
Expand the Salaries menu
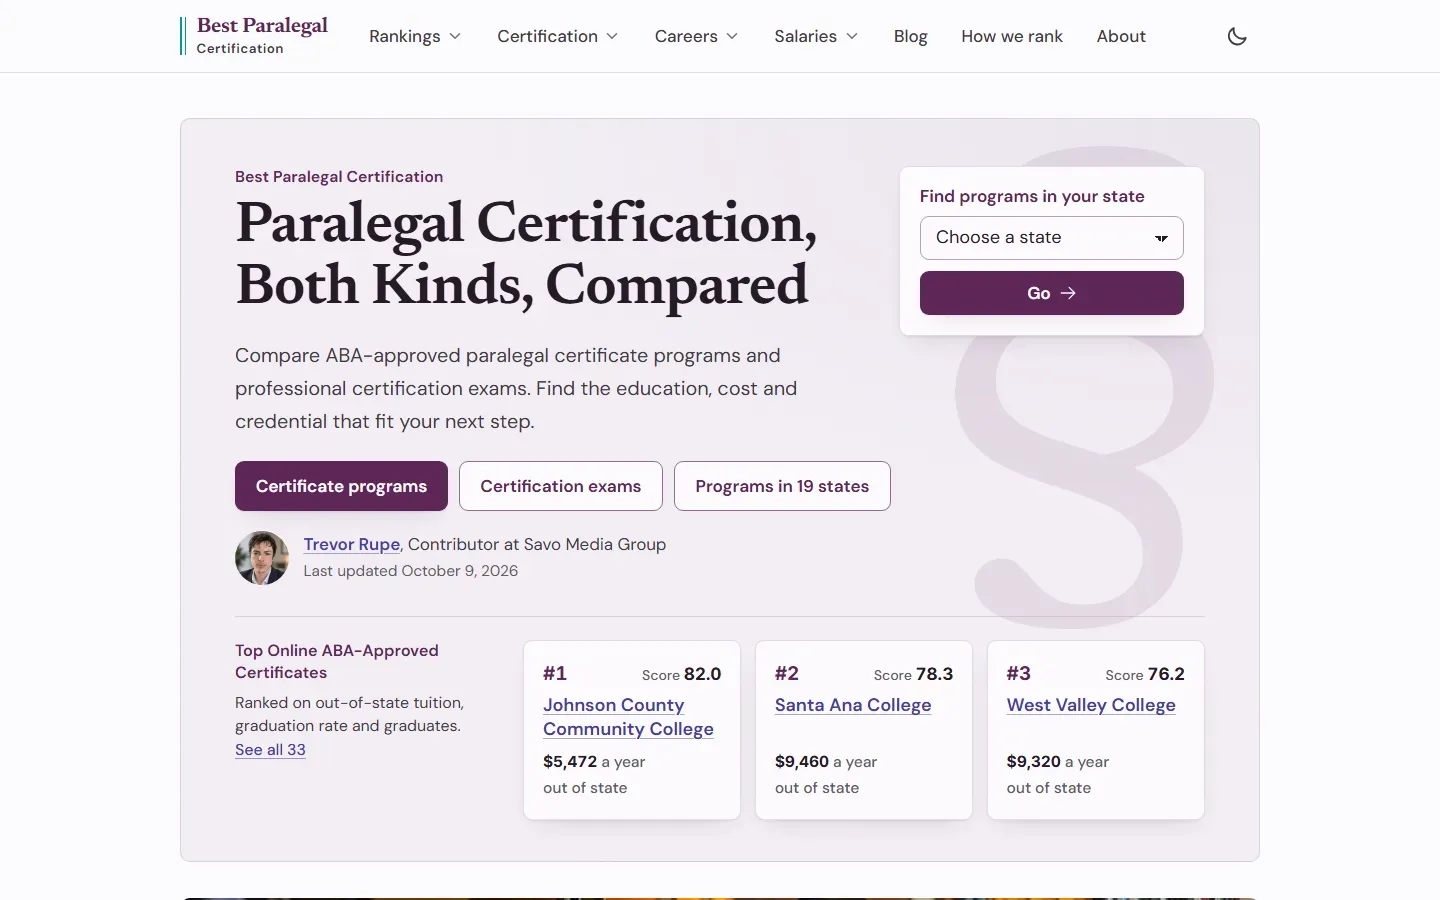[816, 36]
